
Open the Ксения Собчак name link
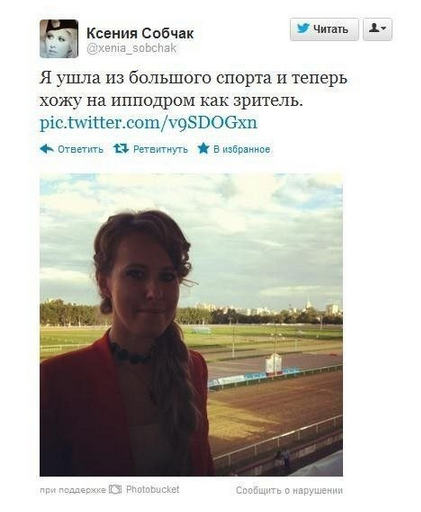(x=140, y=33)
